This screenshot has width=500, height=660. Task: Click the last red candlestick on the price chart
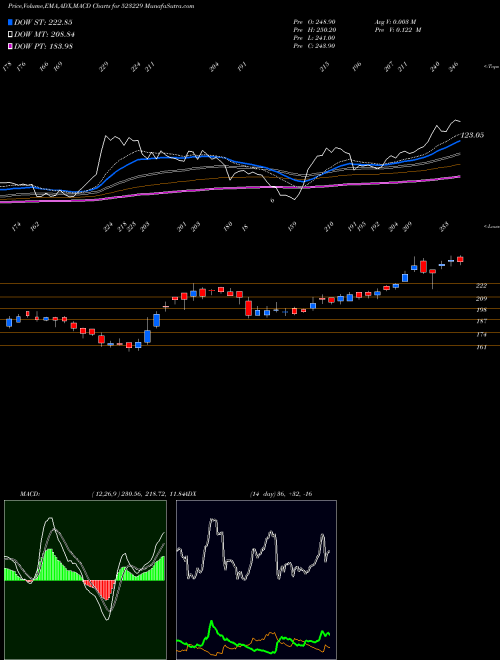pyautogui.click(x=460, y=260)
